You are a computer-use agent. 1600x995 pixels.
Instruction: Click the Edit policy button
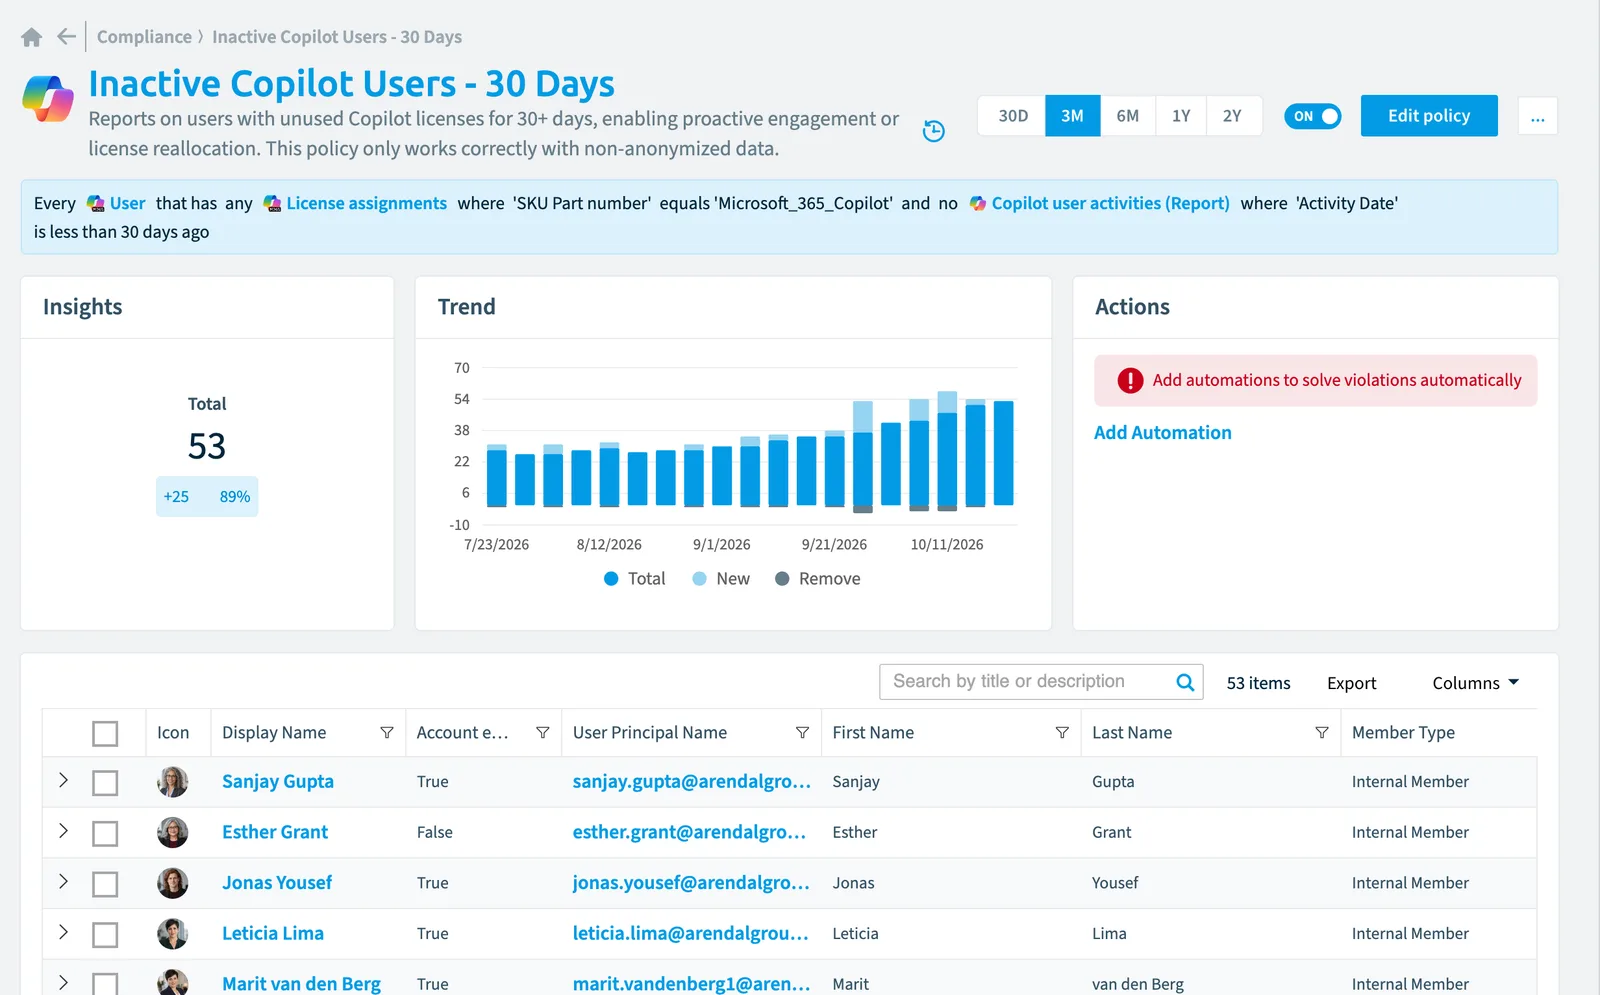point(1429,116)
